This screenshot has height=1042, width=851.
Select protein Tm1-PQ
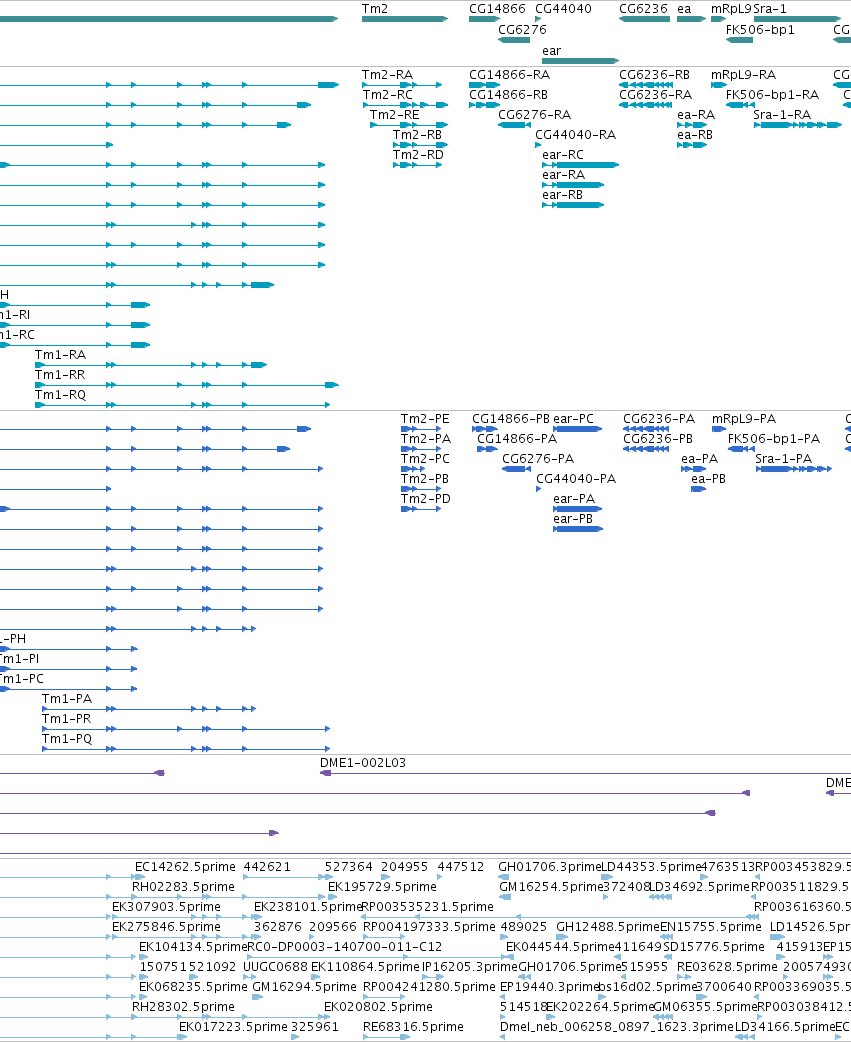tap(186, 749)
